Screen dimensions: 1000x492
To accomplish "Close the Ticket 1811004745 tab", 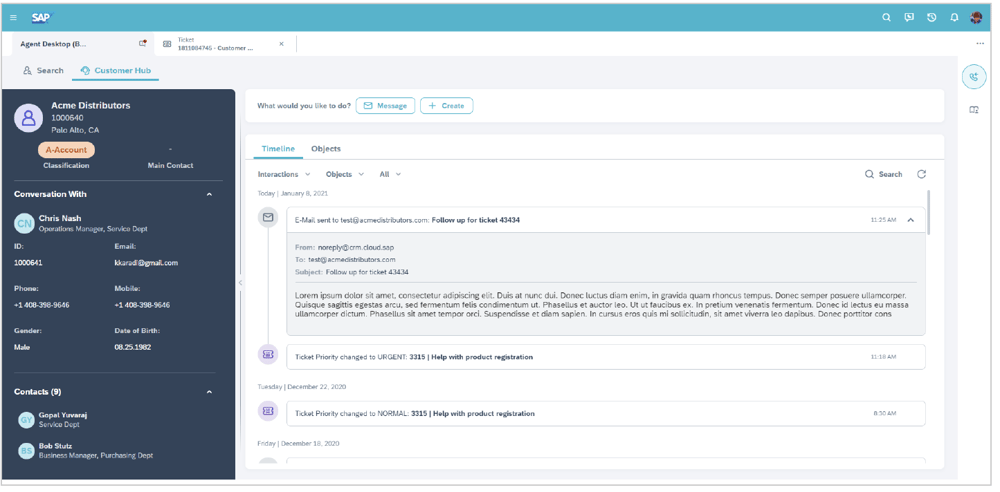I will [281, 44].
